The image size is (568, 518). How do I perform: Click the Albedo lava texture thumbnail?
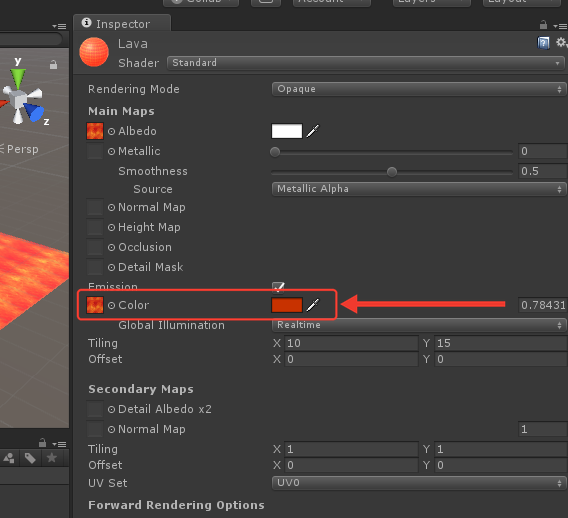[x=95, y=131]
